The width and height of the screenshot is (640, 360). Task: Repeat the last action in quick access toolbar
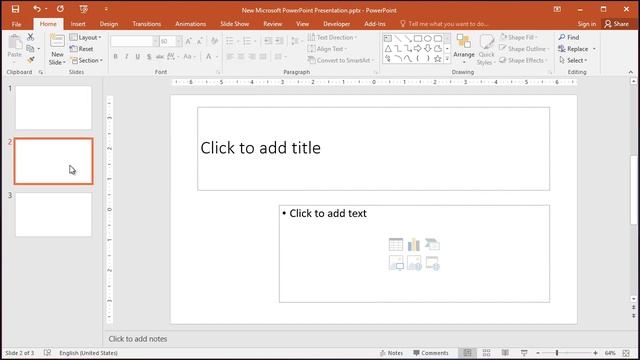pos(60,9)
